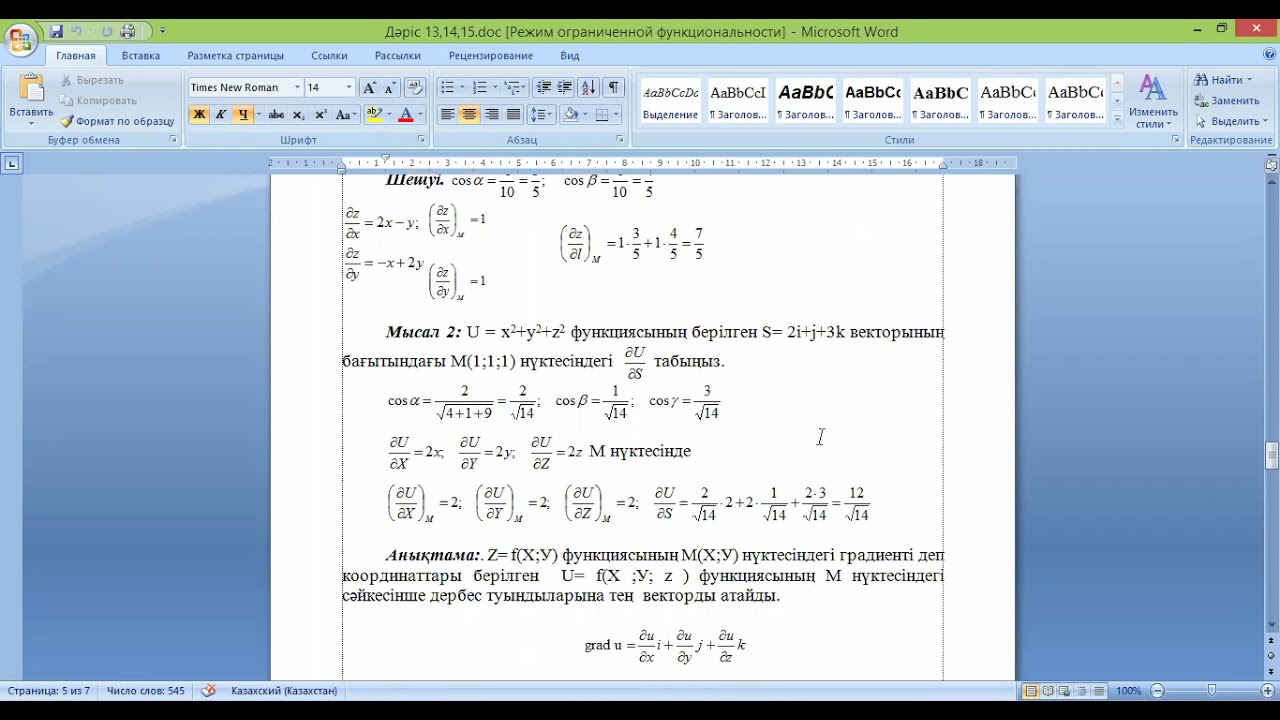Switch to Разметка страницы tab
This screenshot has height=720, width=1280.
[x=236, y=56]
